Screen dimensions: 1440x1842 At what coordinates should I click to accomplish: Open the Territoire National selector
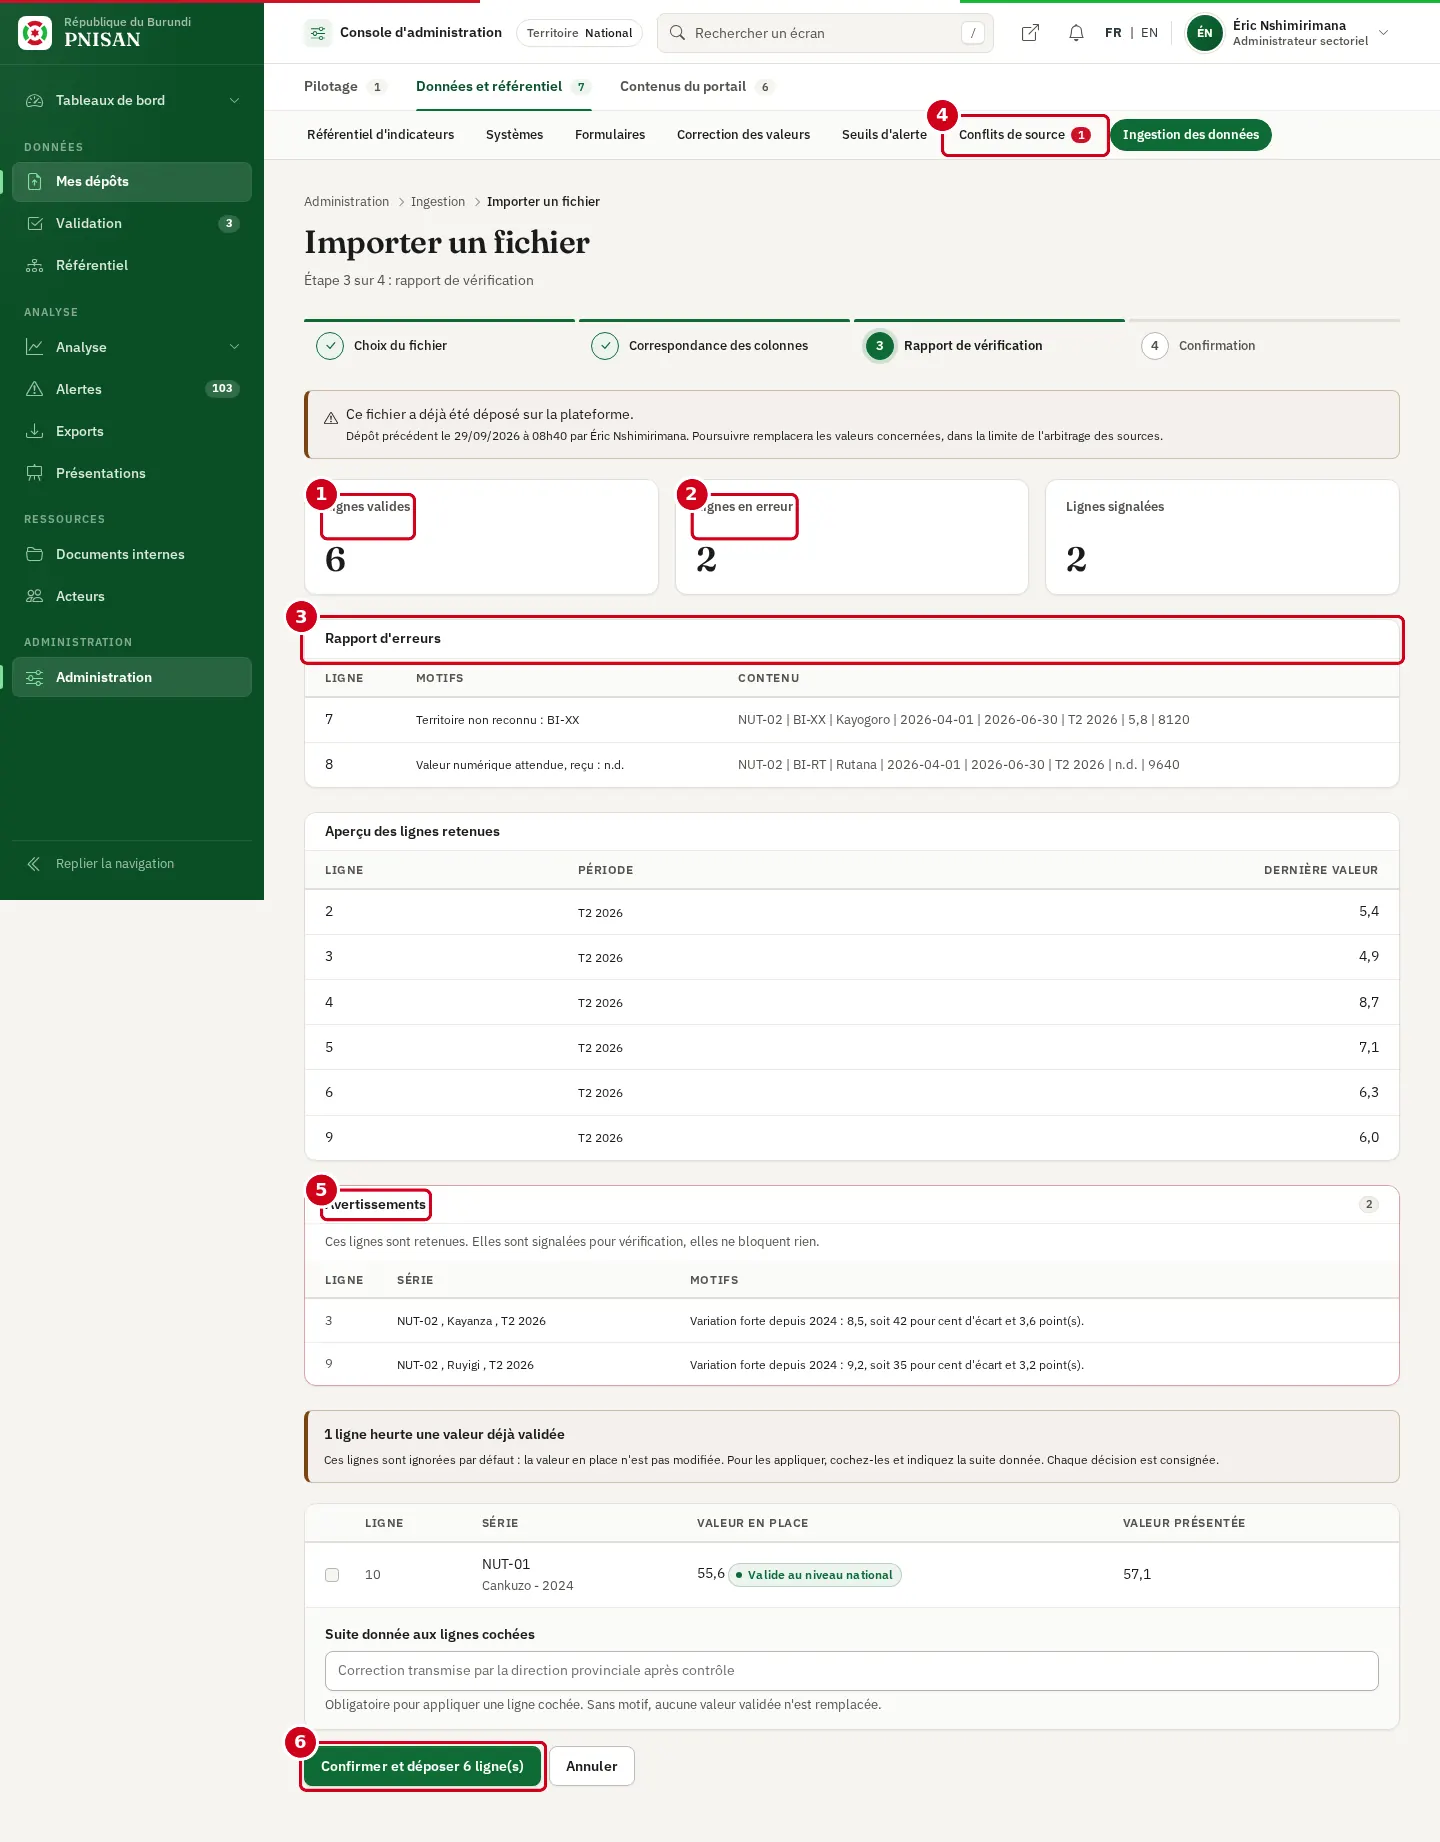579,33
